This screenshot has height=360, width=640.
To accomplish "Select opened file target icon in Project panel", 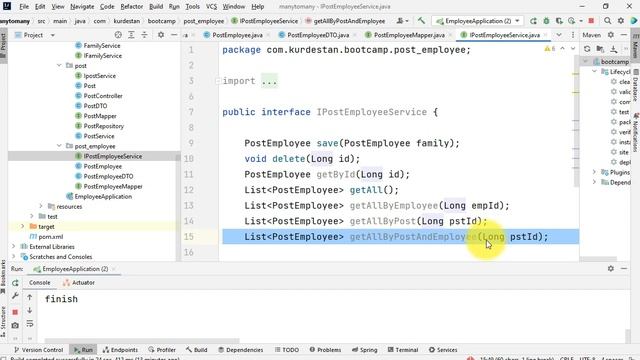I will click(x=118, y=35).
